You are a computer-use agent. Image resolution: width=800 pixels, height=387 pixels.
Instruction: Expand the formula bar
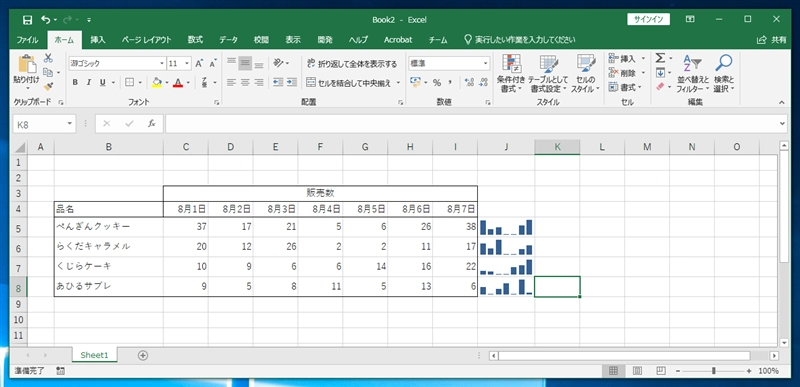[783, 124]
